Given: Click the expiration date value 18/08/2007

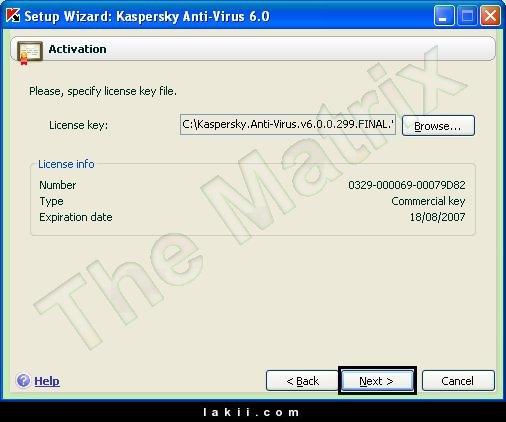Looking at the screenshot, I should point(437,217).
